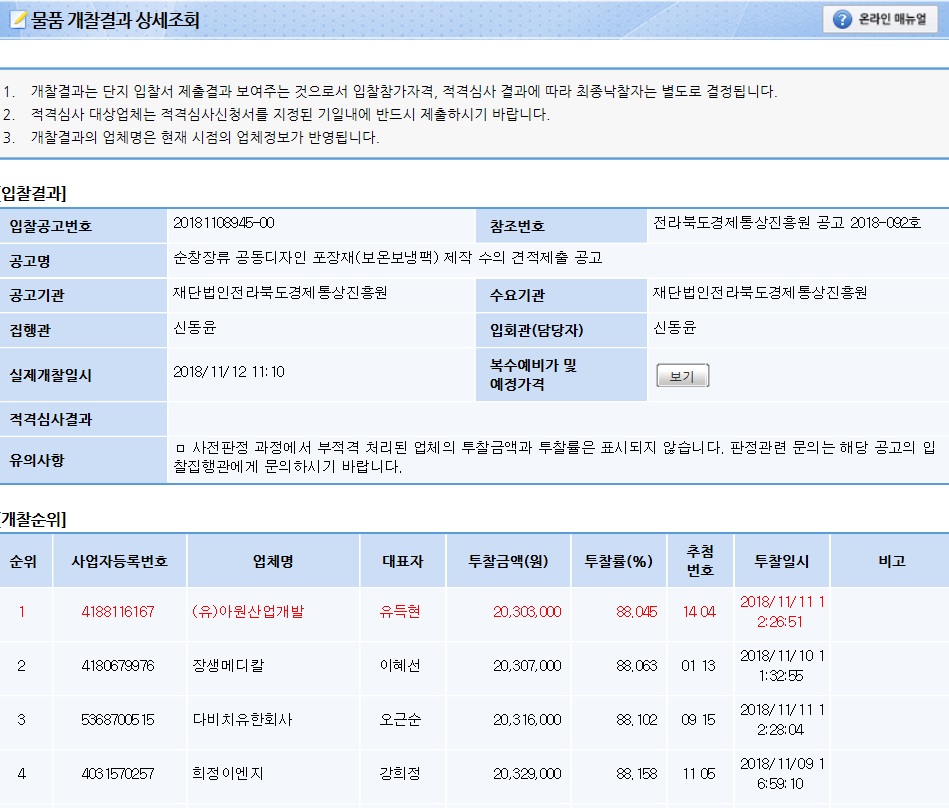
Task: Click bid amount 20,307,000 in second row
Action: pos(527,666)
